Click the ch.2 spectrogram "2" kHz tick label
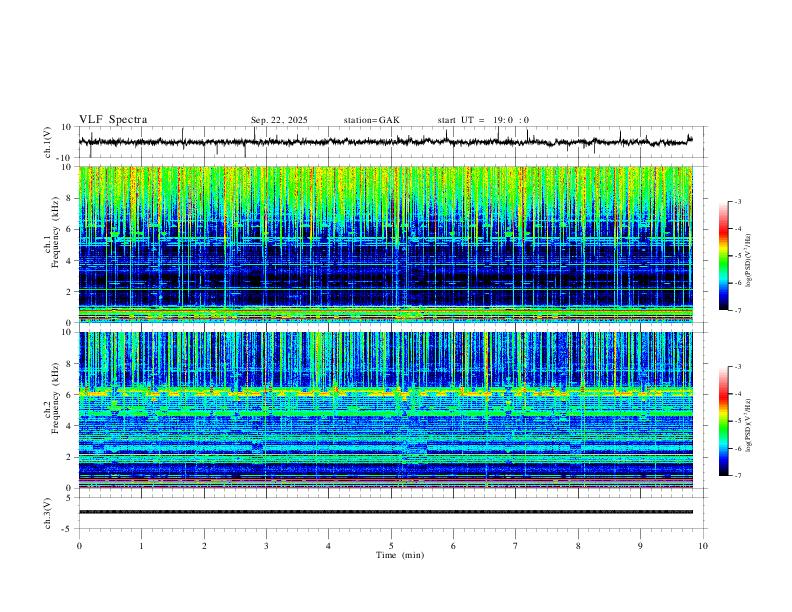Screen dimensions: 792x612 tap(69, 457)
